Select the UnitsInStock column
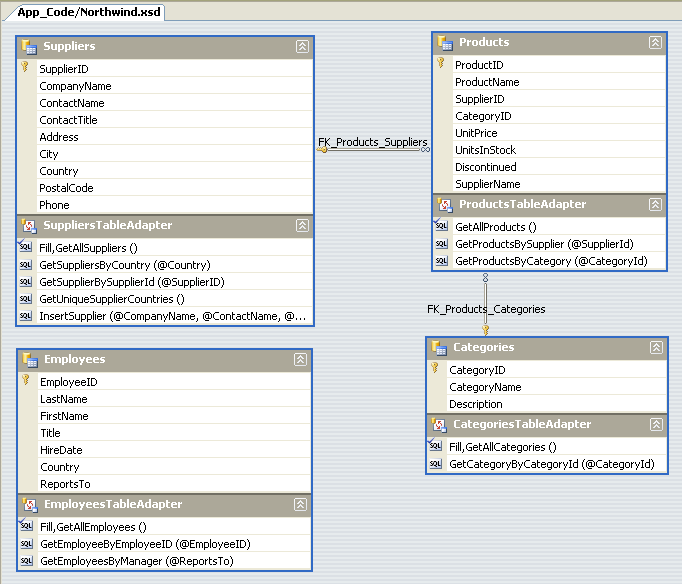682x584 pixels. [559, 150]
